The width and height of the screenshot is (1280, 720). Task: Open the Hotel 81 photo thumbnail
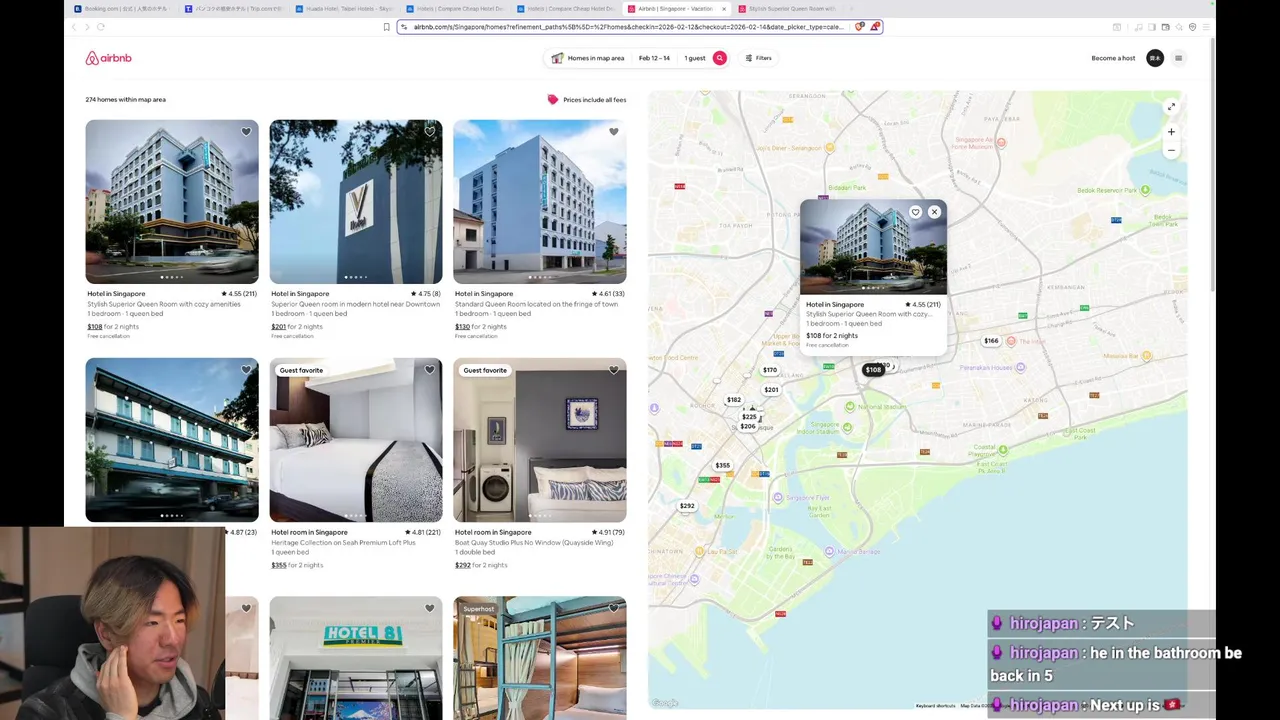(356, 657)
